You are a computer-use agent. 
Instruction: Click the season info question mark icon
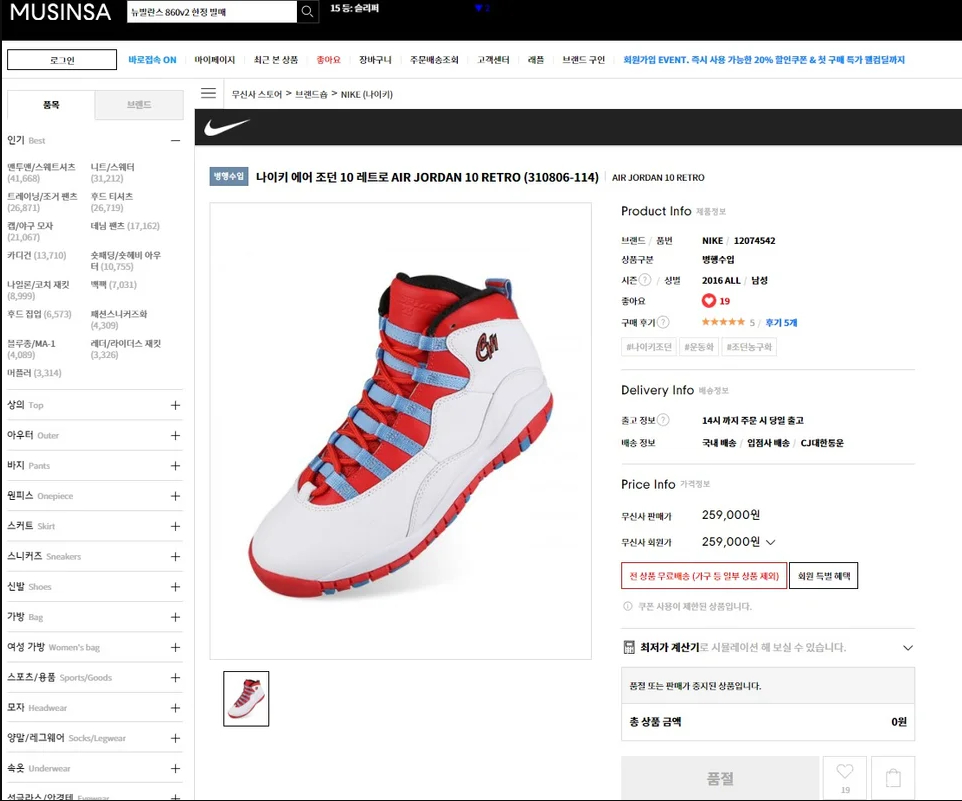point(645,280)
